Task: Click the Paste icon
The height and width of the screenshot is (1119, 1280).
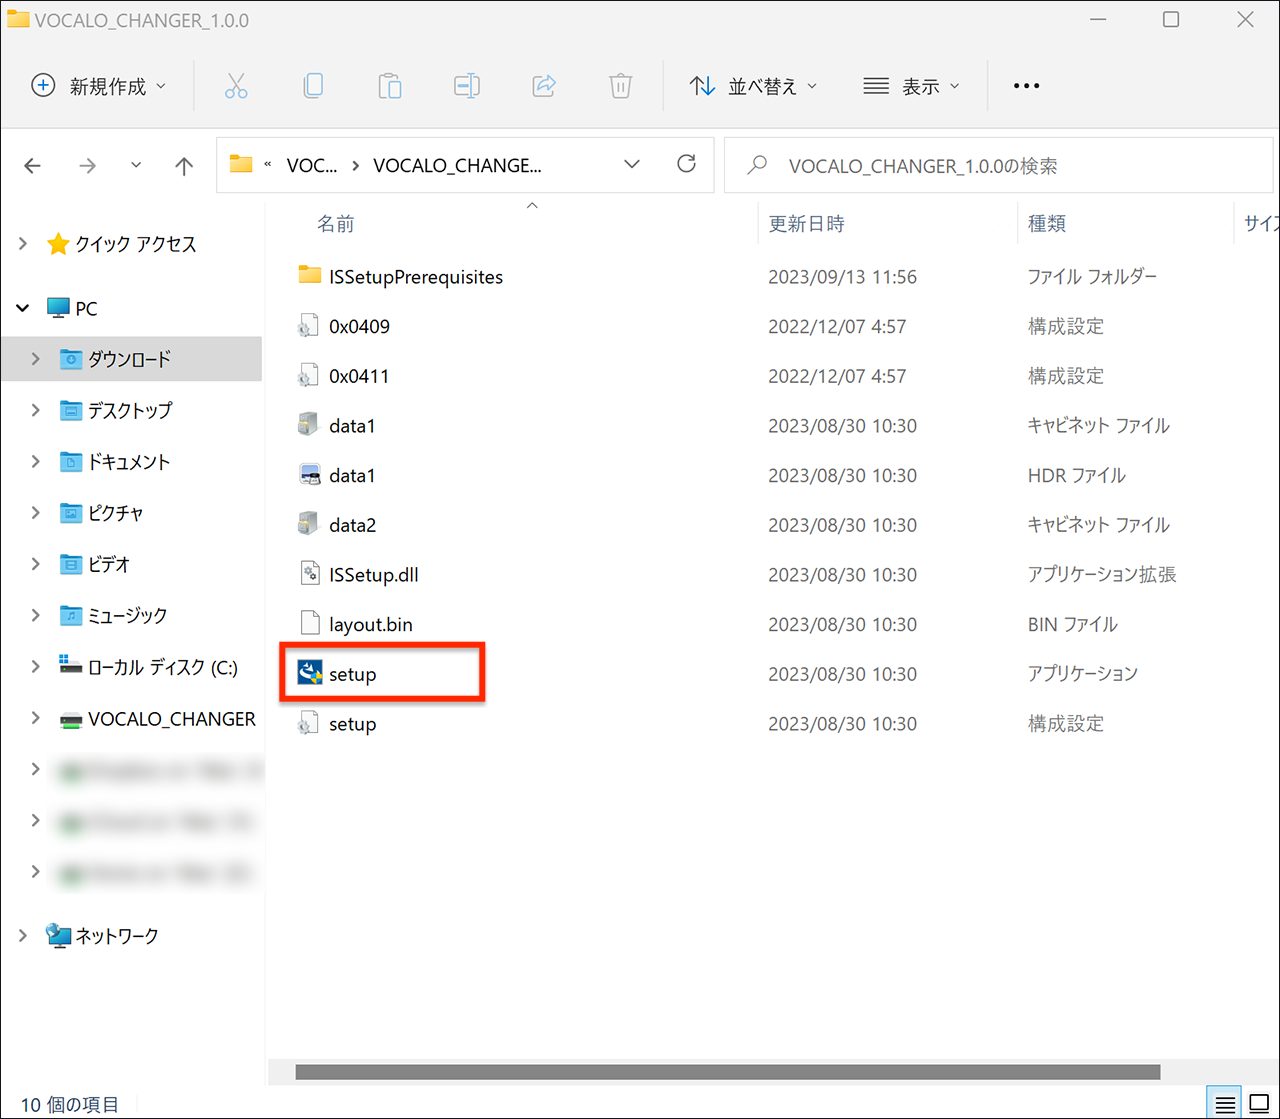Action: tap(390, 86)
